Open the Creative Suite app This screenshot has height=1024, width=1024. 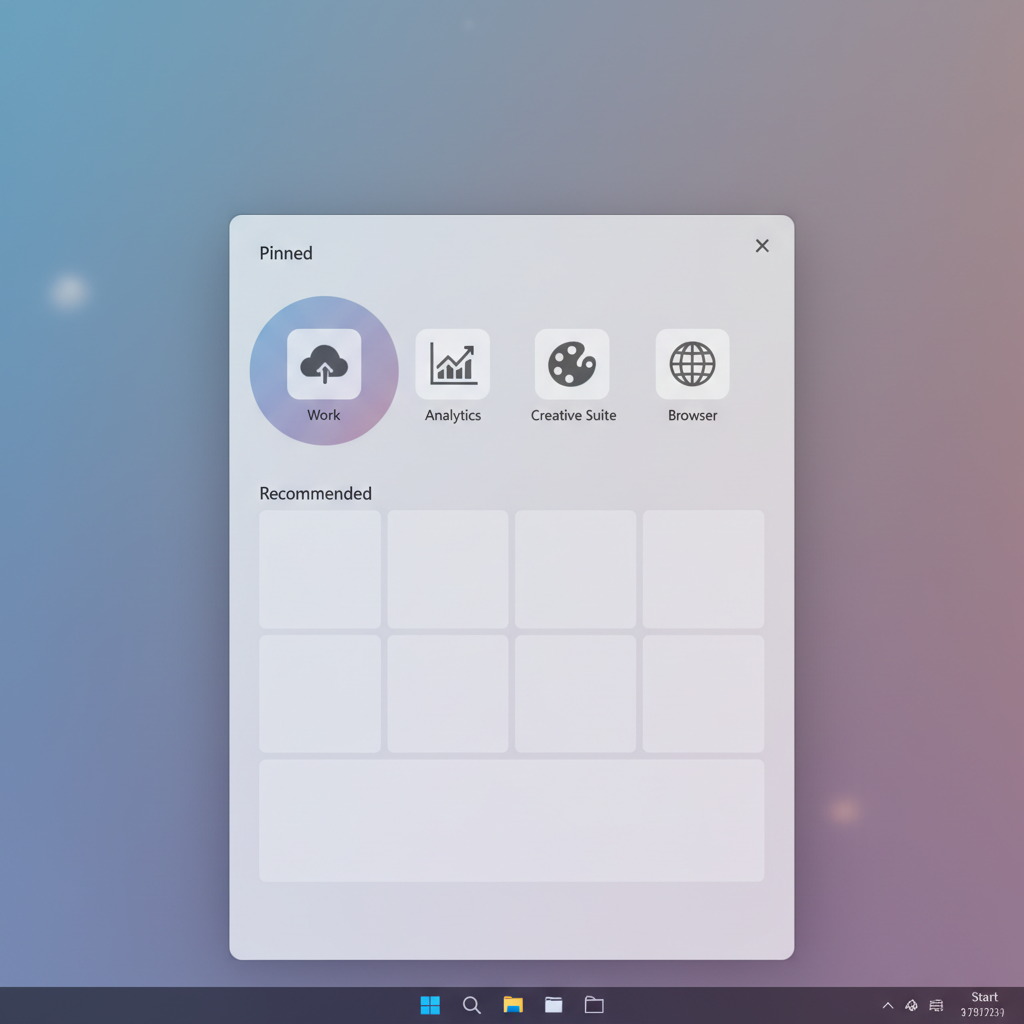pos(572,363)
